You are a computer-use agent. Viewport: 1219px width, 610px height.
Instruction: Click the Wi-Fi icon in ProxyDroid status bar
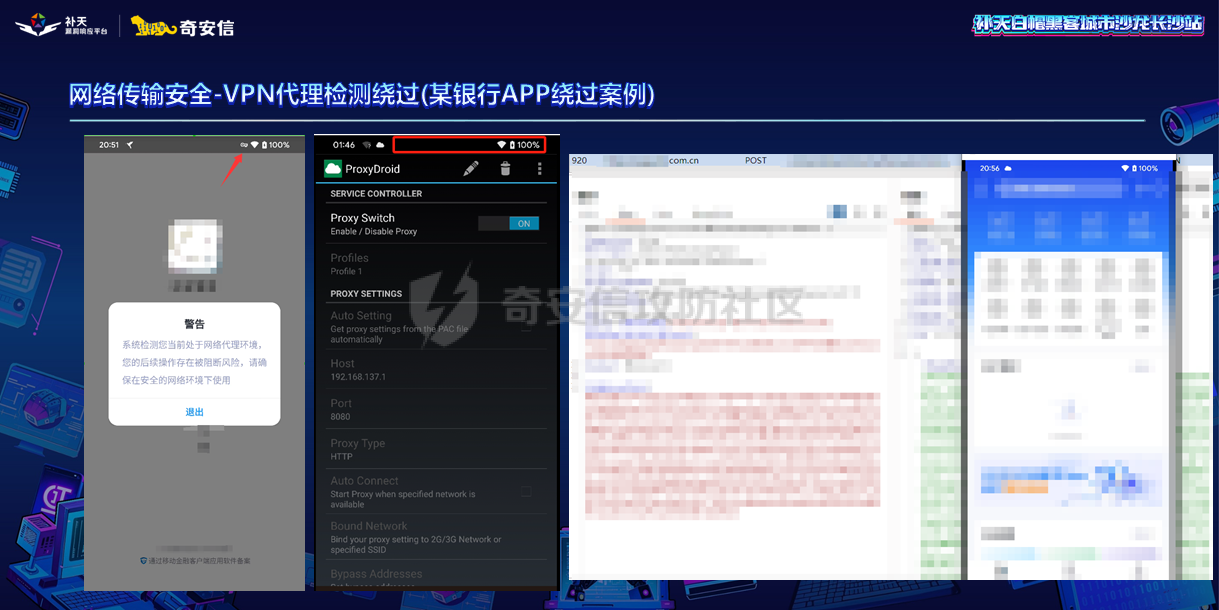pyautogui.click(x=501, y=144)
